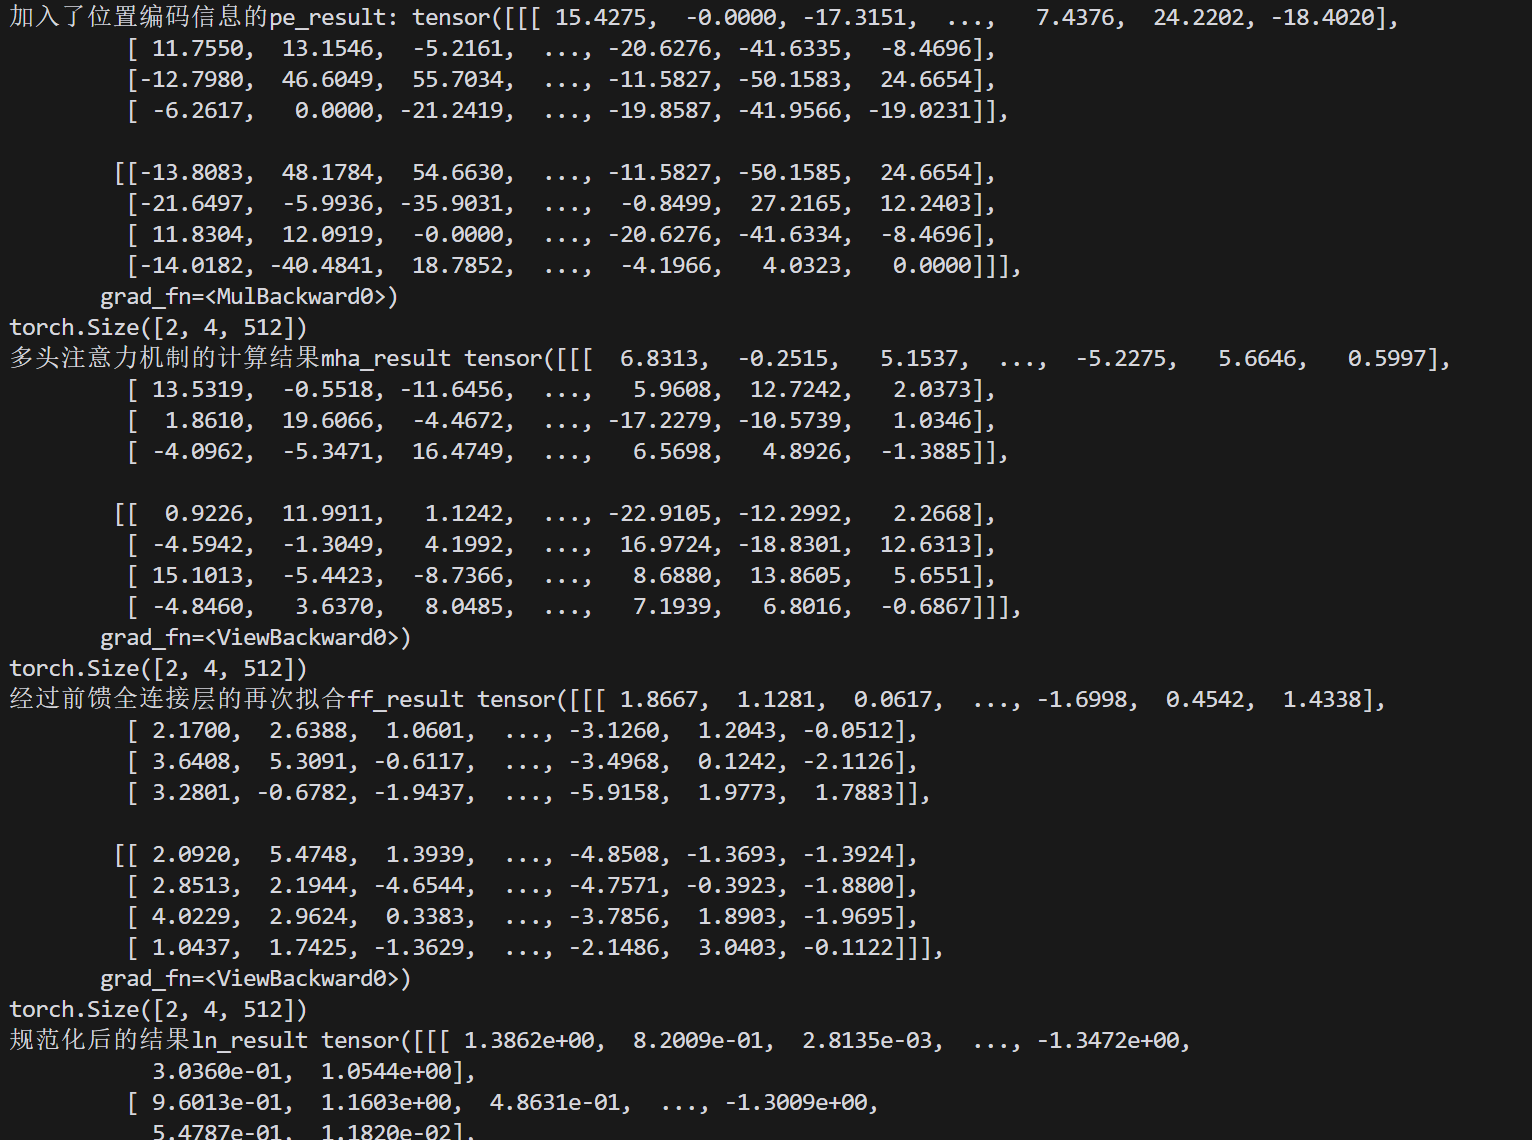Select the value 1.3862e+00 in ln_result tensor

point(529,1040)
